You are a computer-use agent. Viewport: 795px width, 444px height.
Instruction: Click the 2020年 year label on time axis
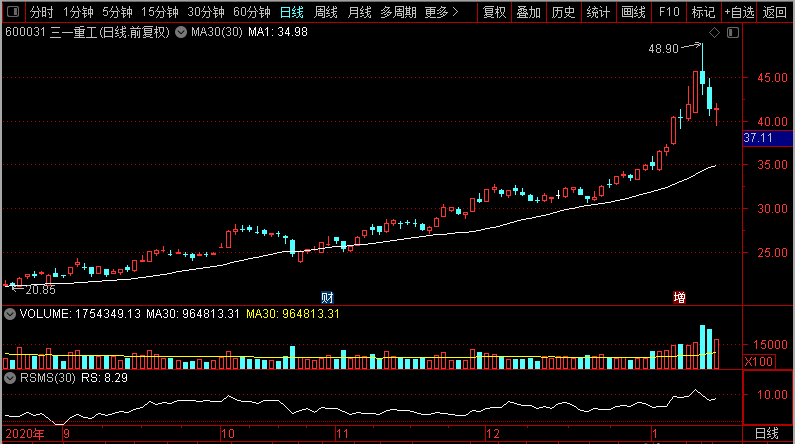[25, 434]
